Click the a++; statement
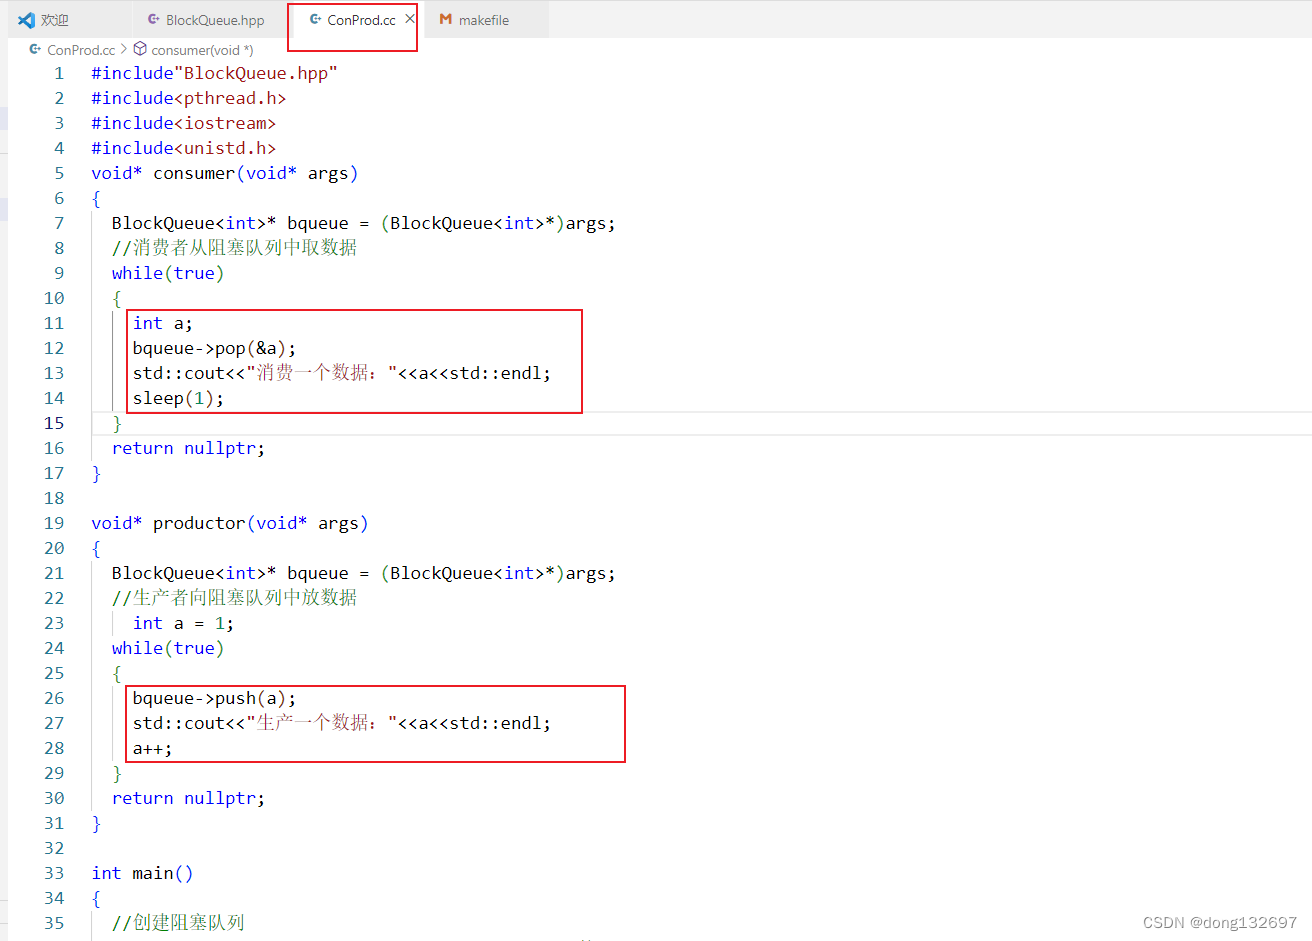 click(153, 748)
